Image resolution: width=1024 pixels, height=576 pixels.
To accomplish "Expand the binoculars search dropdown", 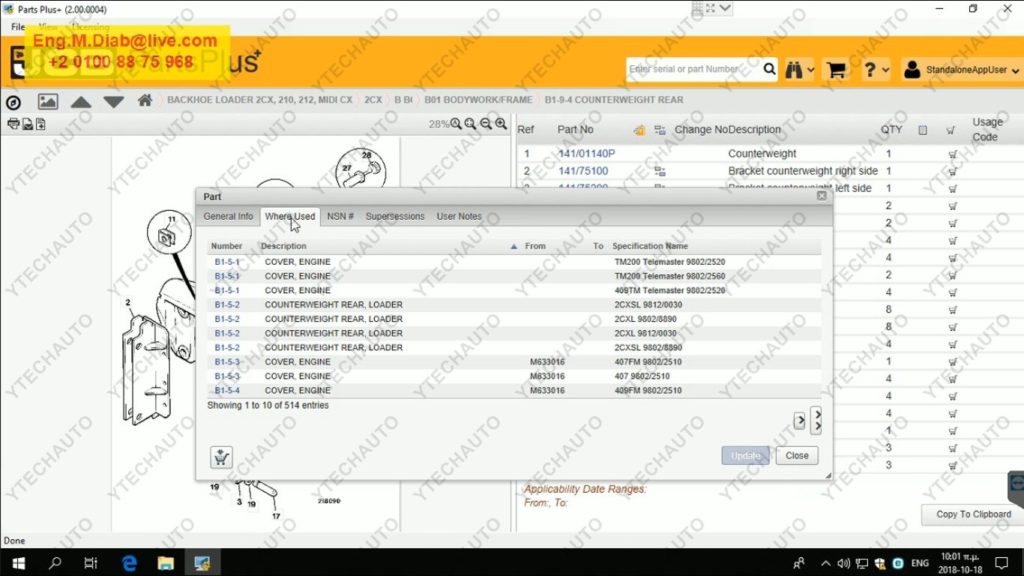I will point(799,70).
